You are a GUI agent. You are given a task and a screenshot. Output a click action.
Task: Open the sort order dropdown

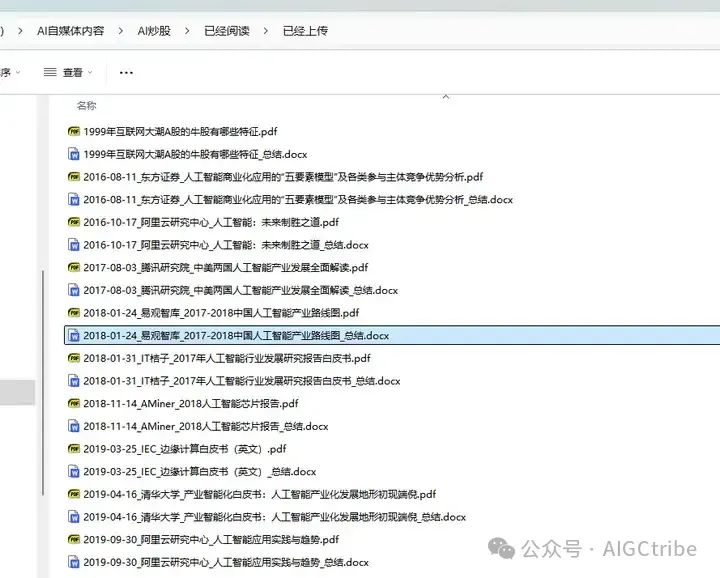(x=10, y=72)
